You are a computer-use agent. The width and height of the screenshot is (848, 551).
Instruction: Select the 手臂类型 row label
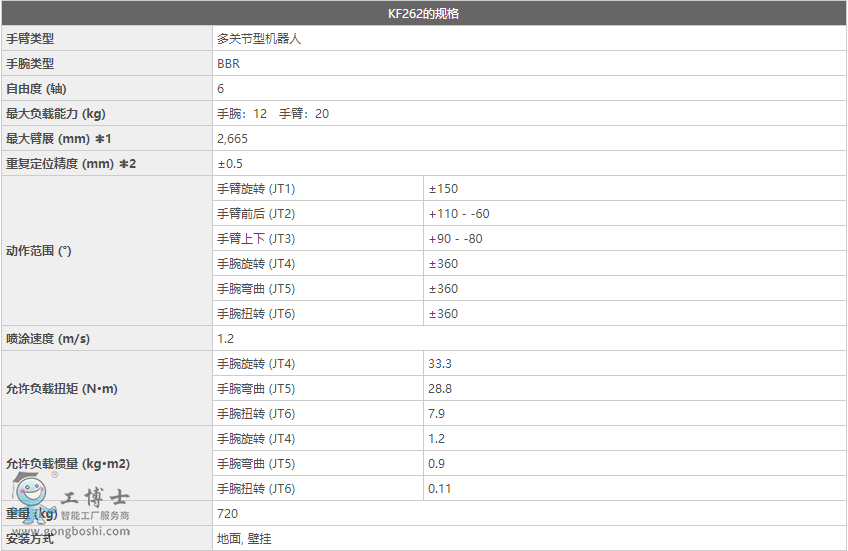tap(31, 39)
